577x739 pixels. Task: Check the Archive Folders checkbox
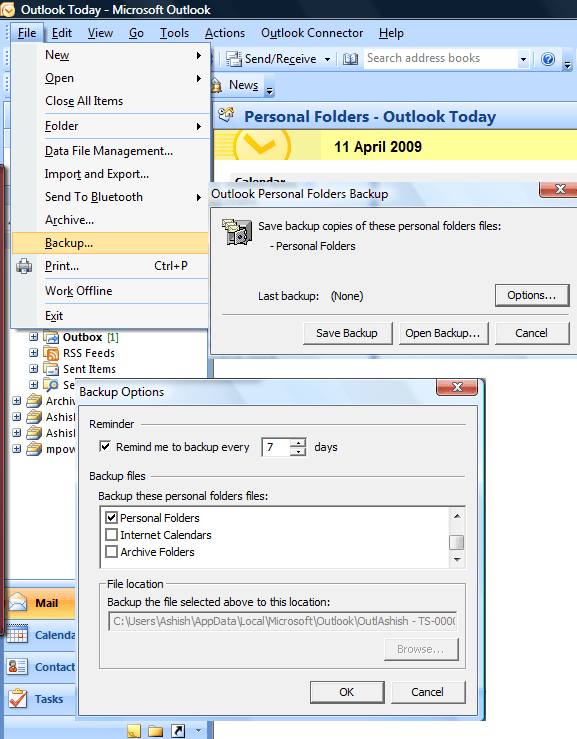(x=111, y=551)
